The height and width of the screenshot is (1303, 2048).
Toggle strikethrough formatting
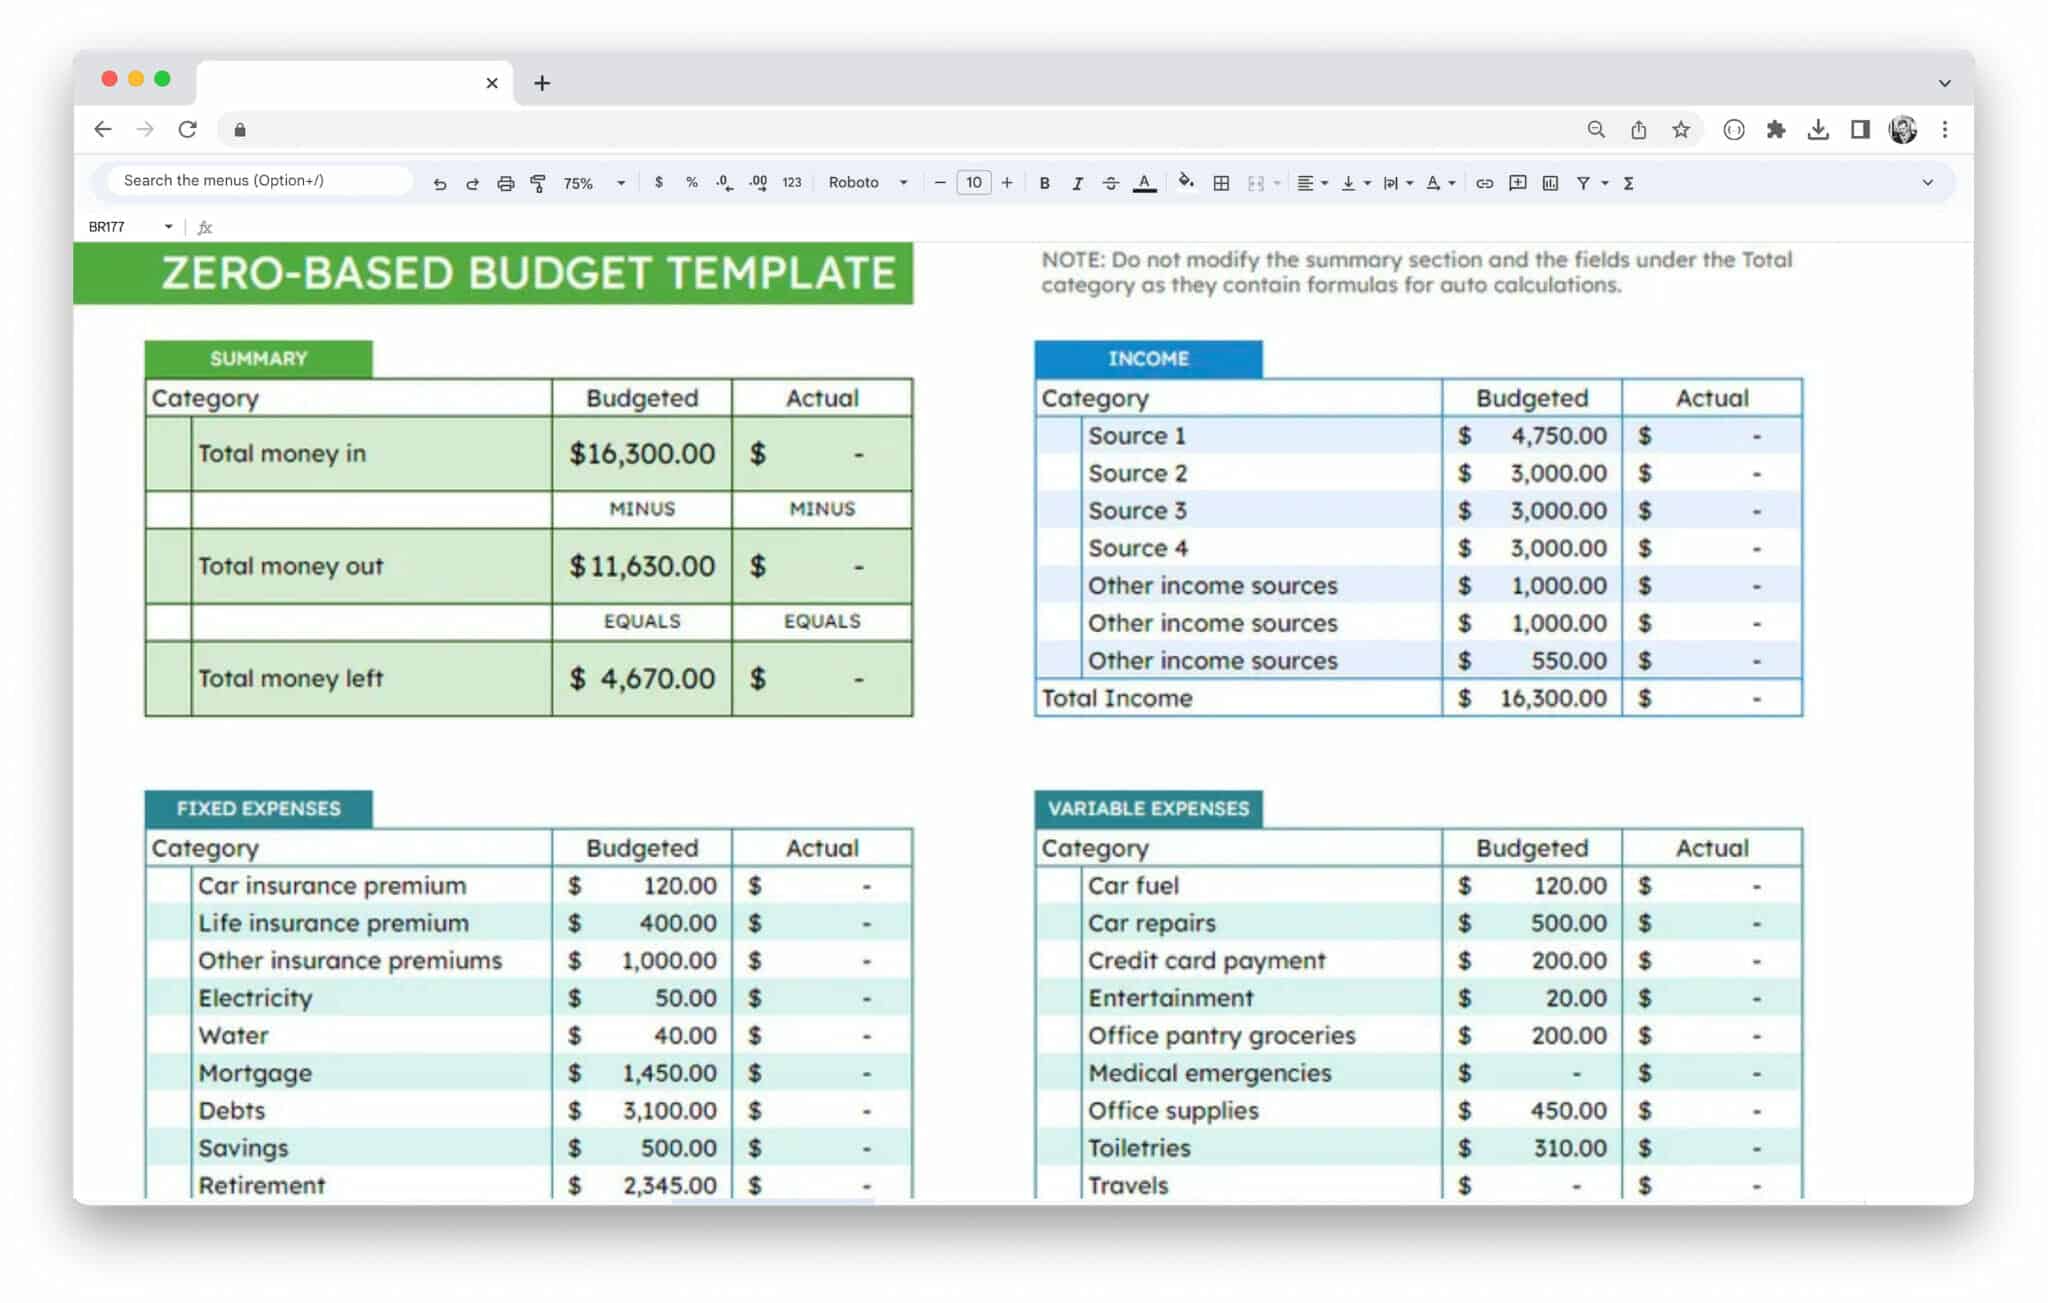1111,183
